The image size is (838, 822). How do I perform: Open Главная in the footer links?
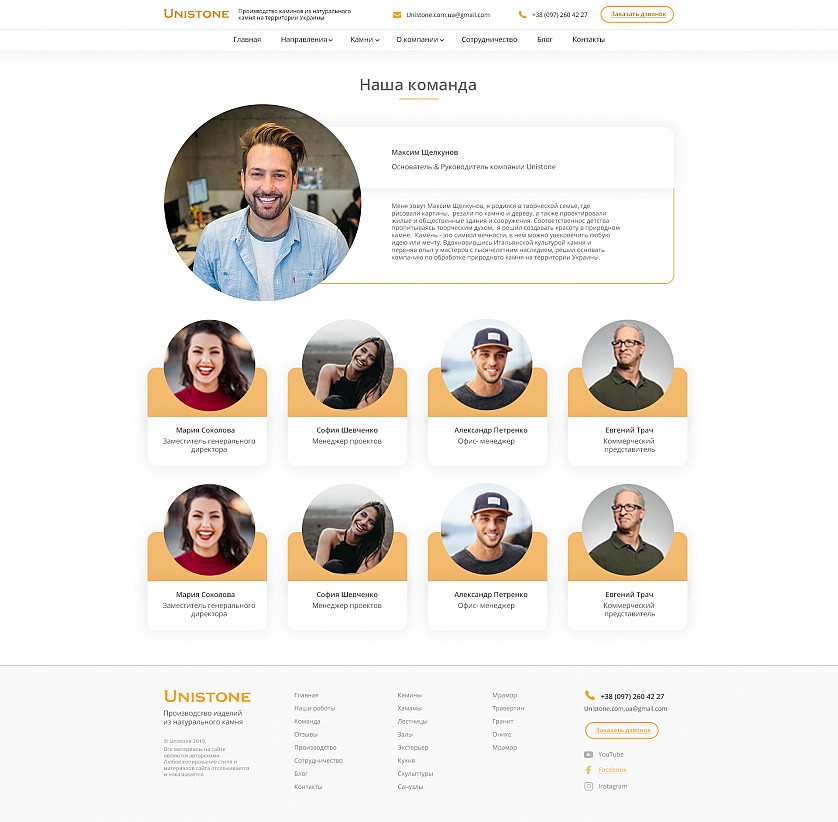[306, 695]
